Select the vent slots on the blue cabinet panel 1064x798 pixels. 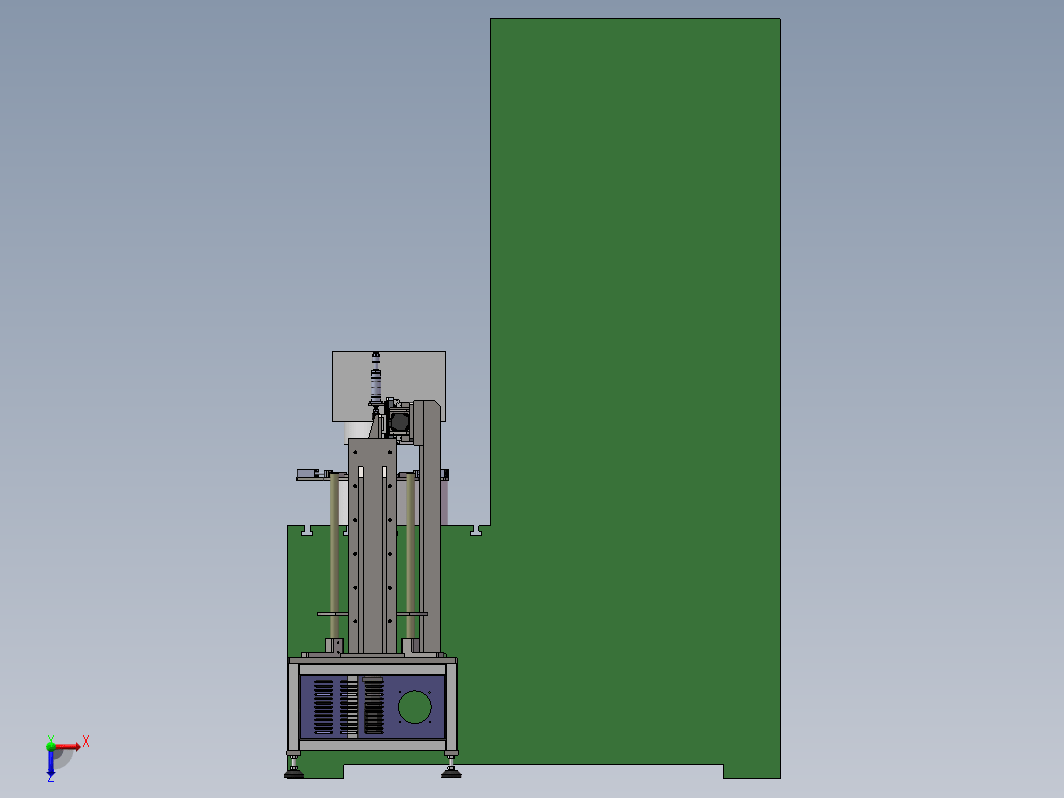pos(348,706)
